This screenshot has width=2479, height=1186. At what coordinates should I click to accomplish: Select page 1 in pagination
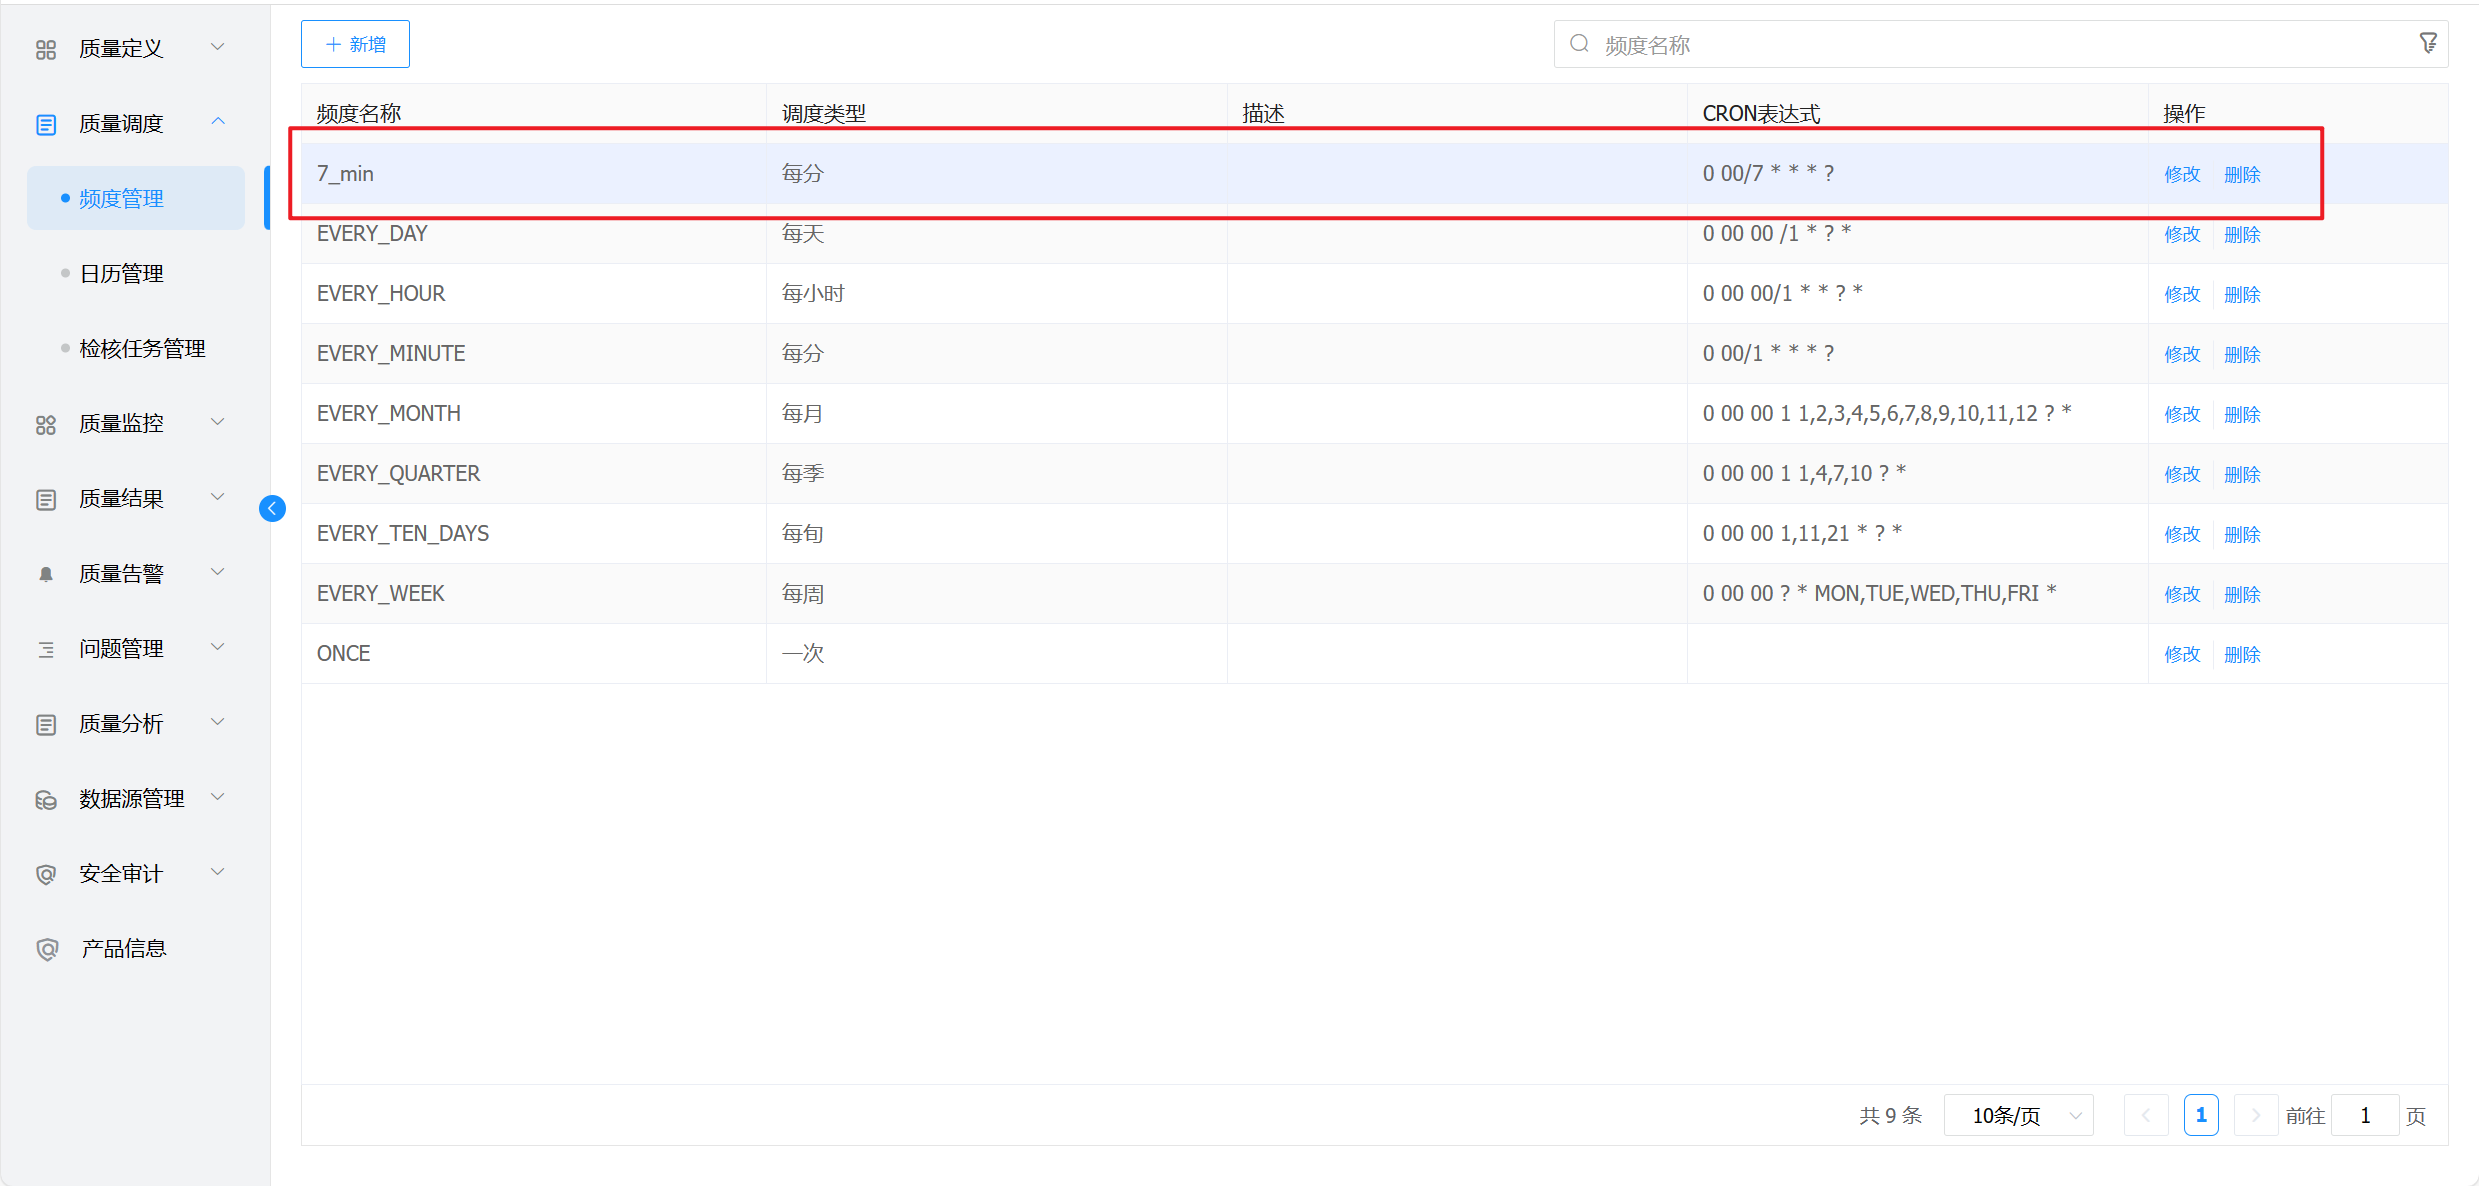[2200, 1115]
